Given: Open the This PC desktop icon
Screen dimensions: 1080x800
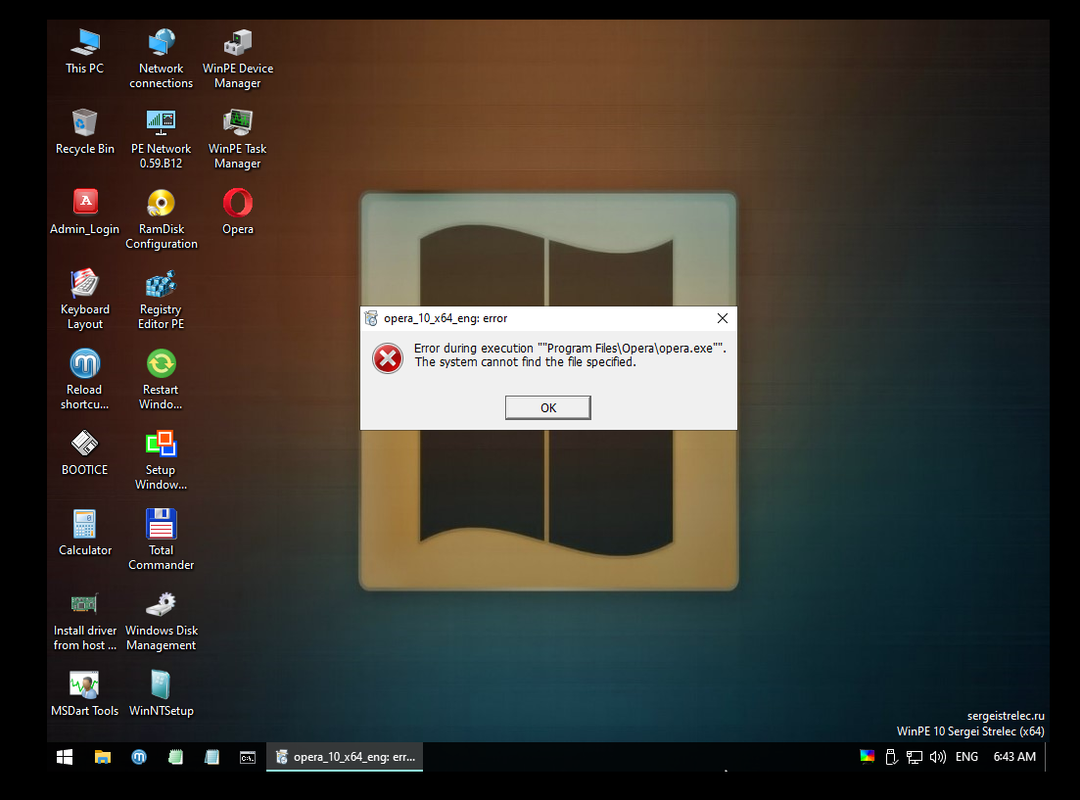Looking at the screenshot, I should [x=85, y=51].
